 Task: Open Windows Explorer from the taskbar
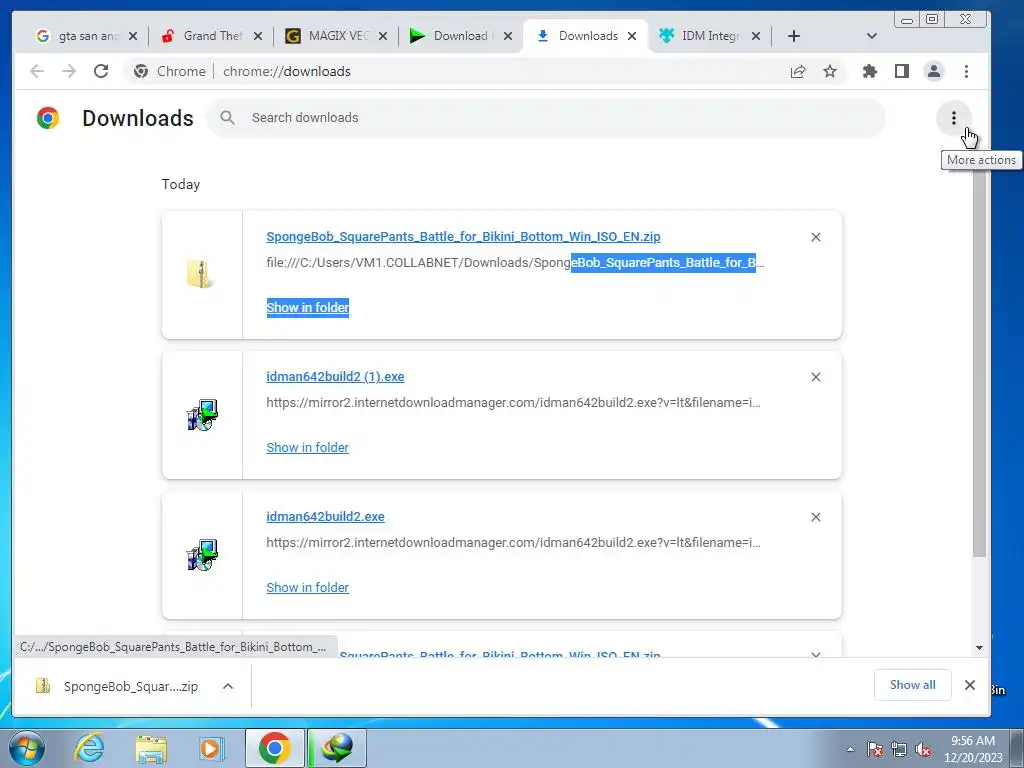151,748
